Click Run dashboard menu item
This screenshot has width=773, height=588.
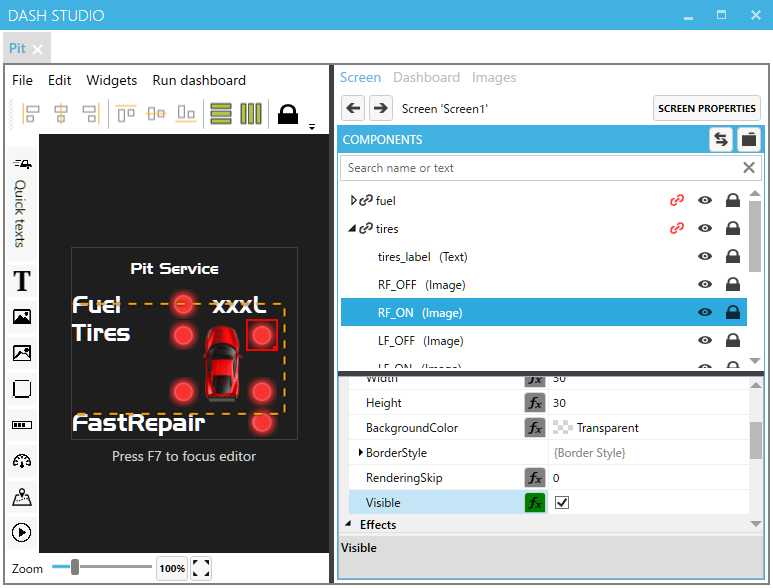click(x=199, y=80)
